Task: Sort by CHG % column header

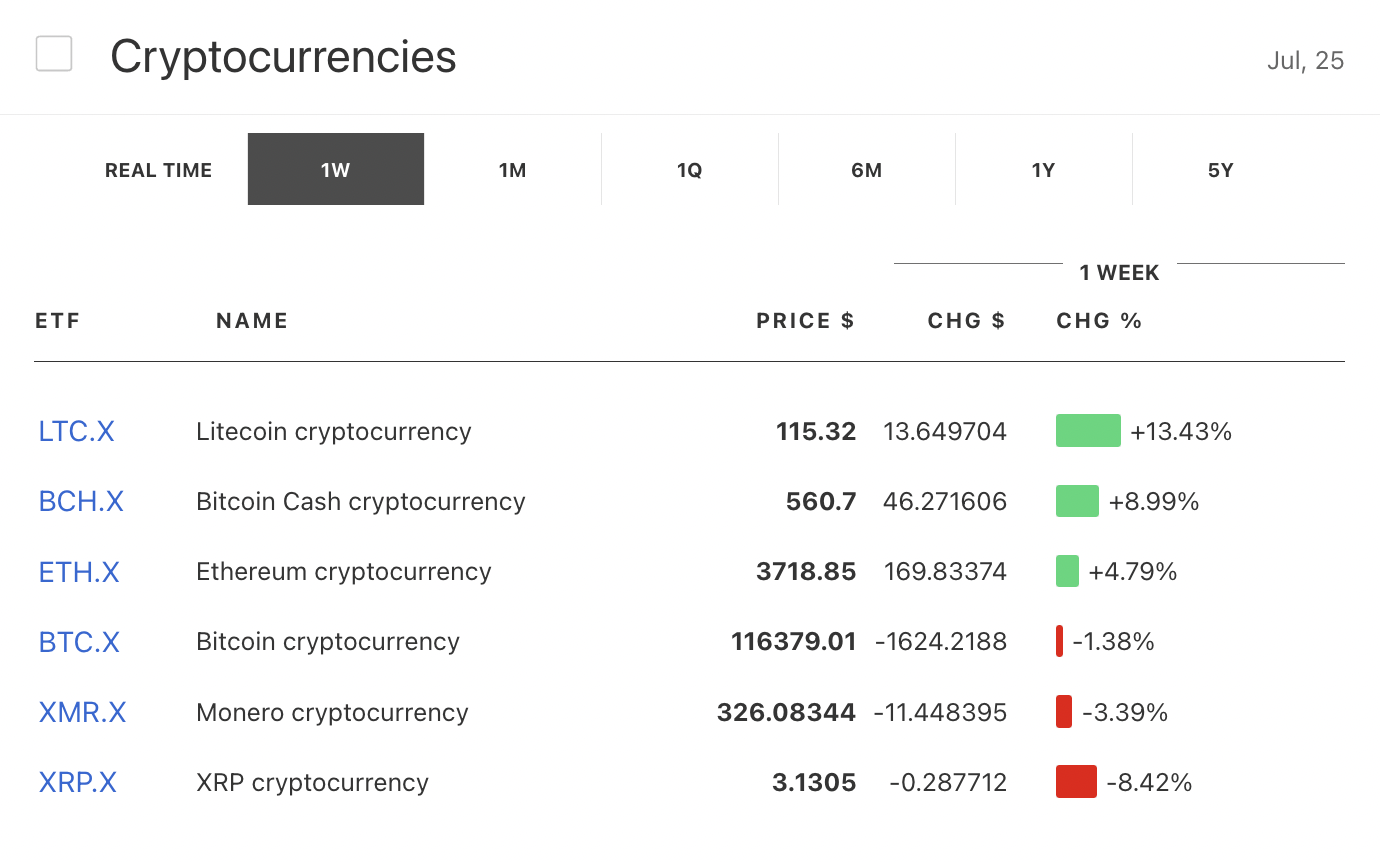Action: 1099,321
